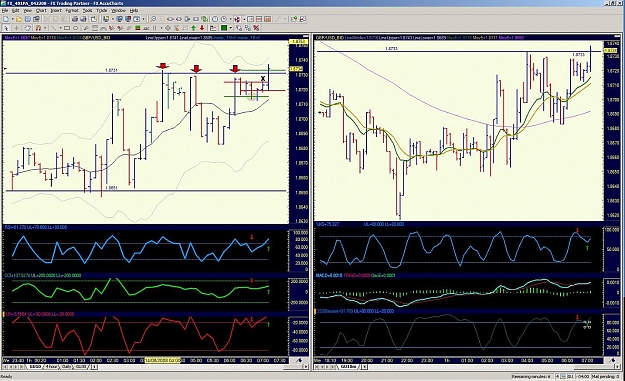Screen dimensions: 625x381
Task: Click the Remaining minutes status bar field
Action: 532,376
